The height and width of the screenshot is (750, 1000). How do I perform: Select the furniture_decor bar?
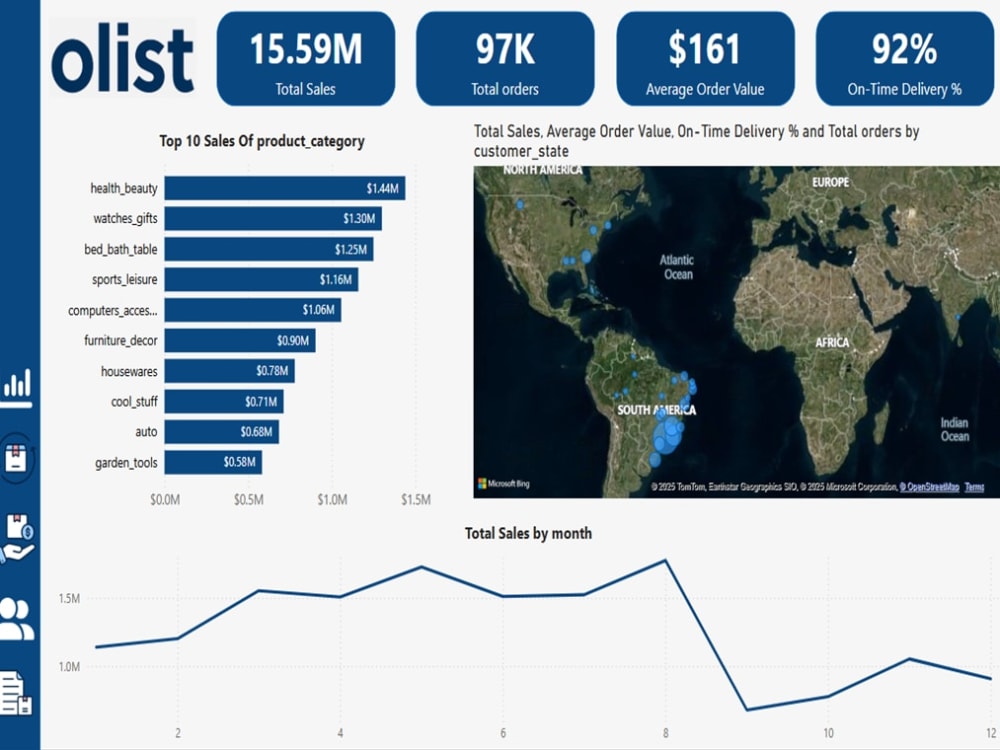240,341
